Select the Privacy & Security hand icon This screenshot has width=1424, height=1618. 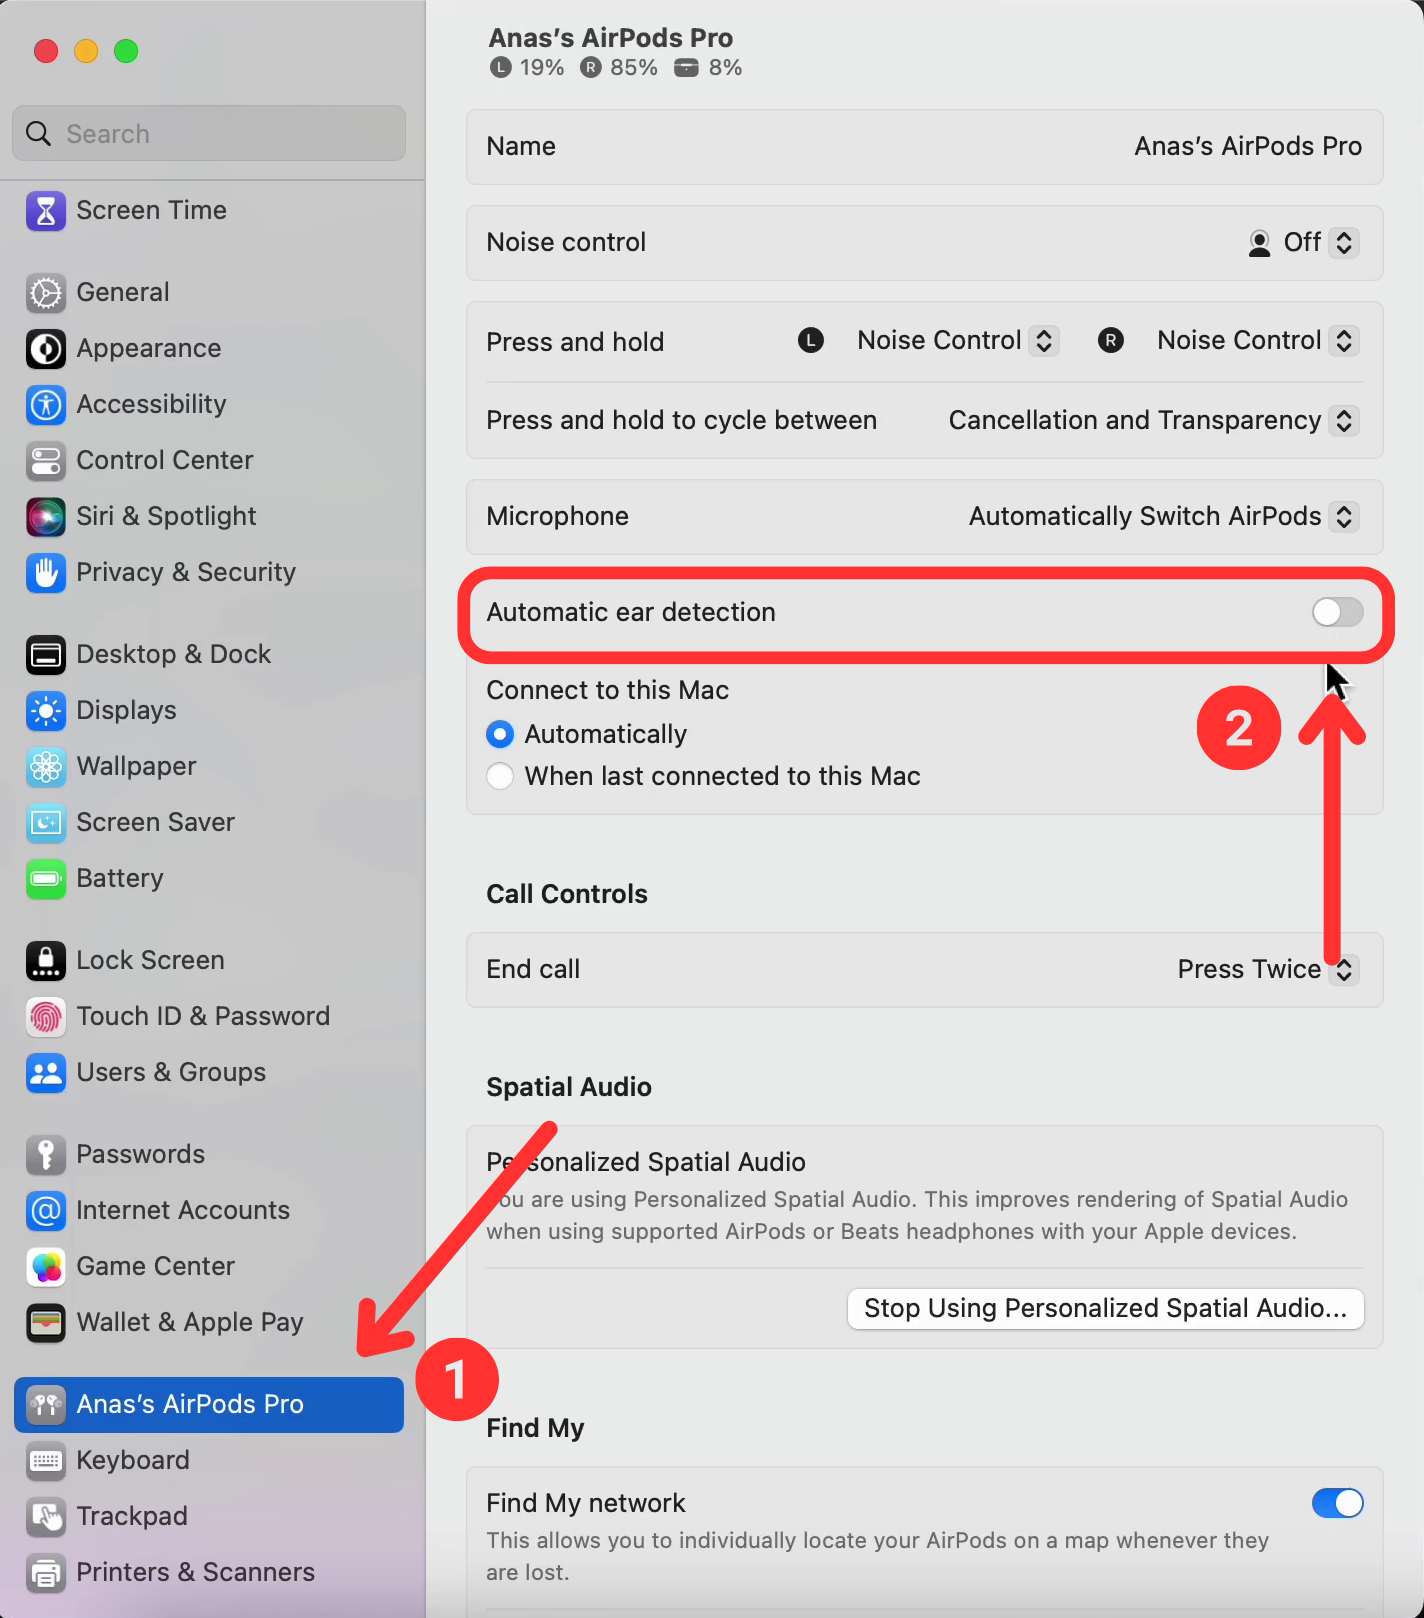point(46,573)
